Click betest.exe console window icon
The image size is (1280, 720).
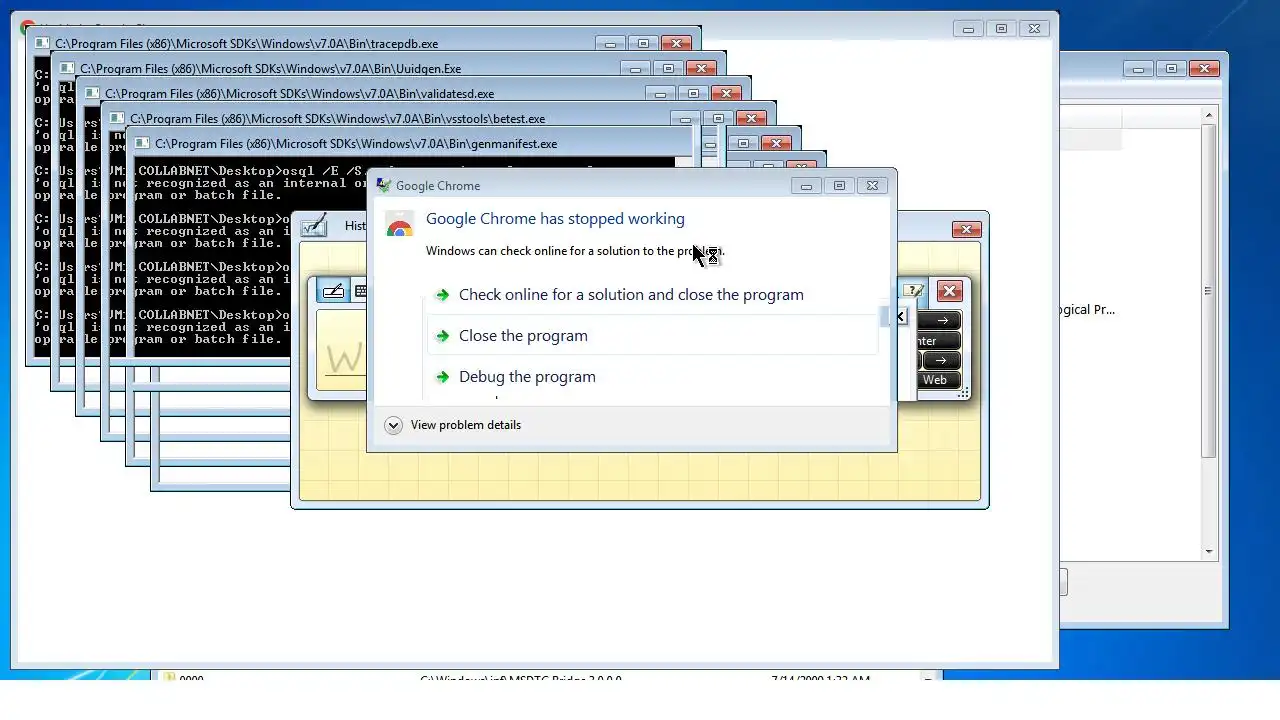117,119
